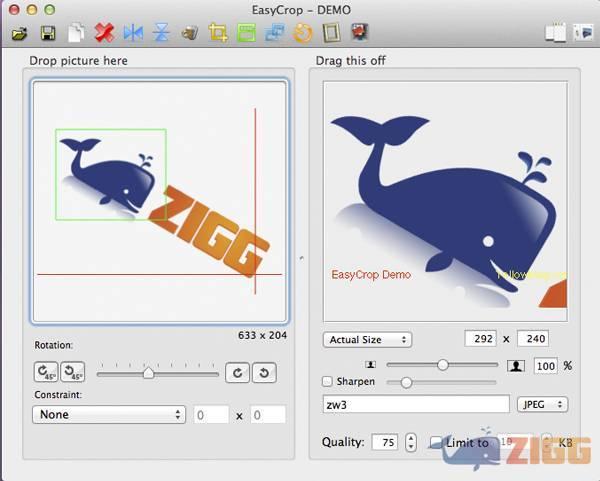
Task: Click the Sharpen amount slider knob
Action: tap(406, 382)
